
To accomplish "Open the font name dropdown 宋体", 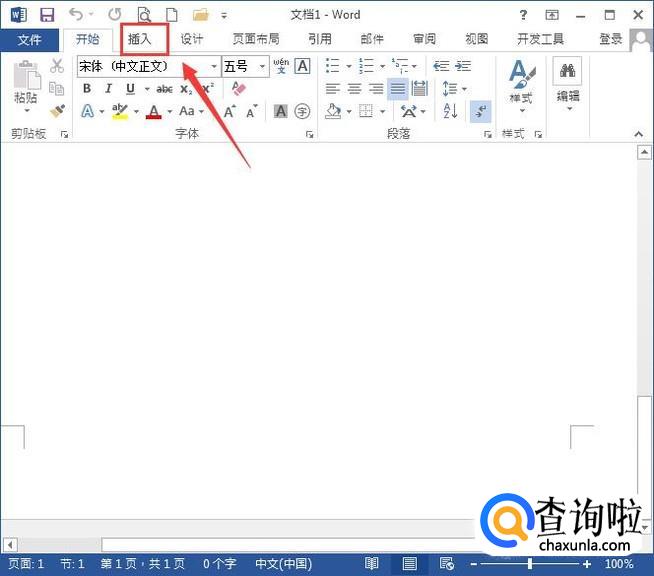I will click(214, 66).
